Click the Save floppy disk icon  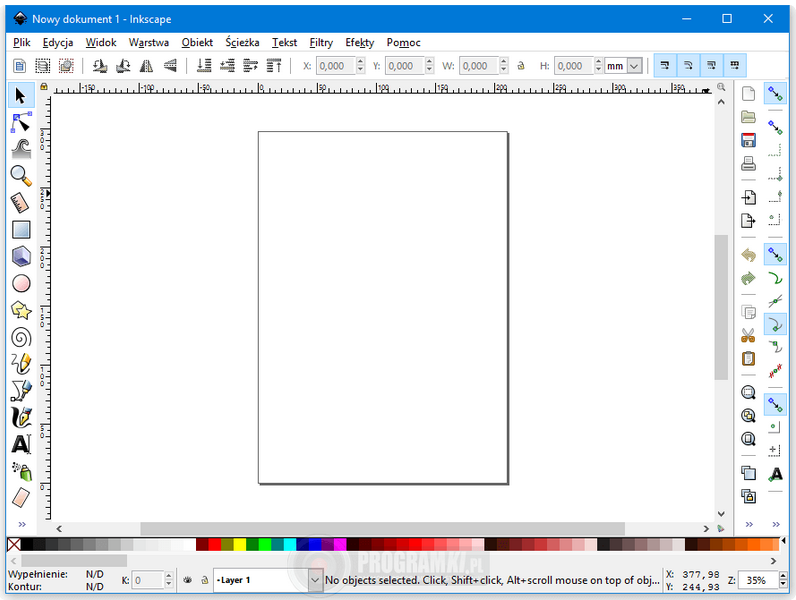click(748, 140)
